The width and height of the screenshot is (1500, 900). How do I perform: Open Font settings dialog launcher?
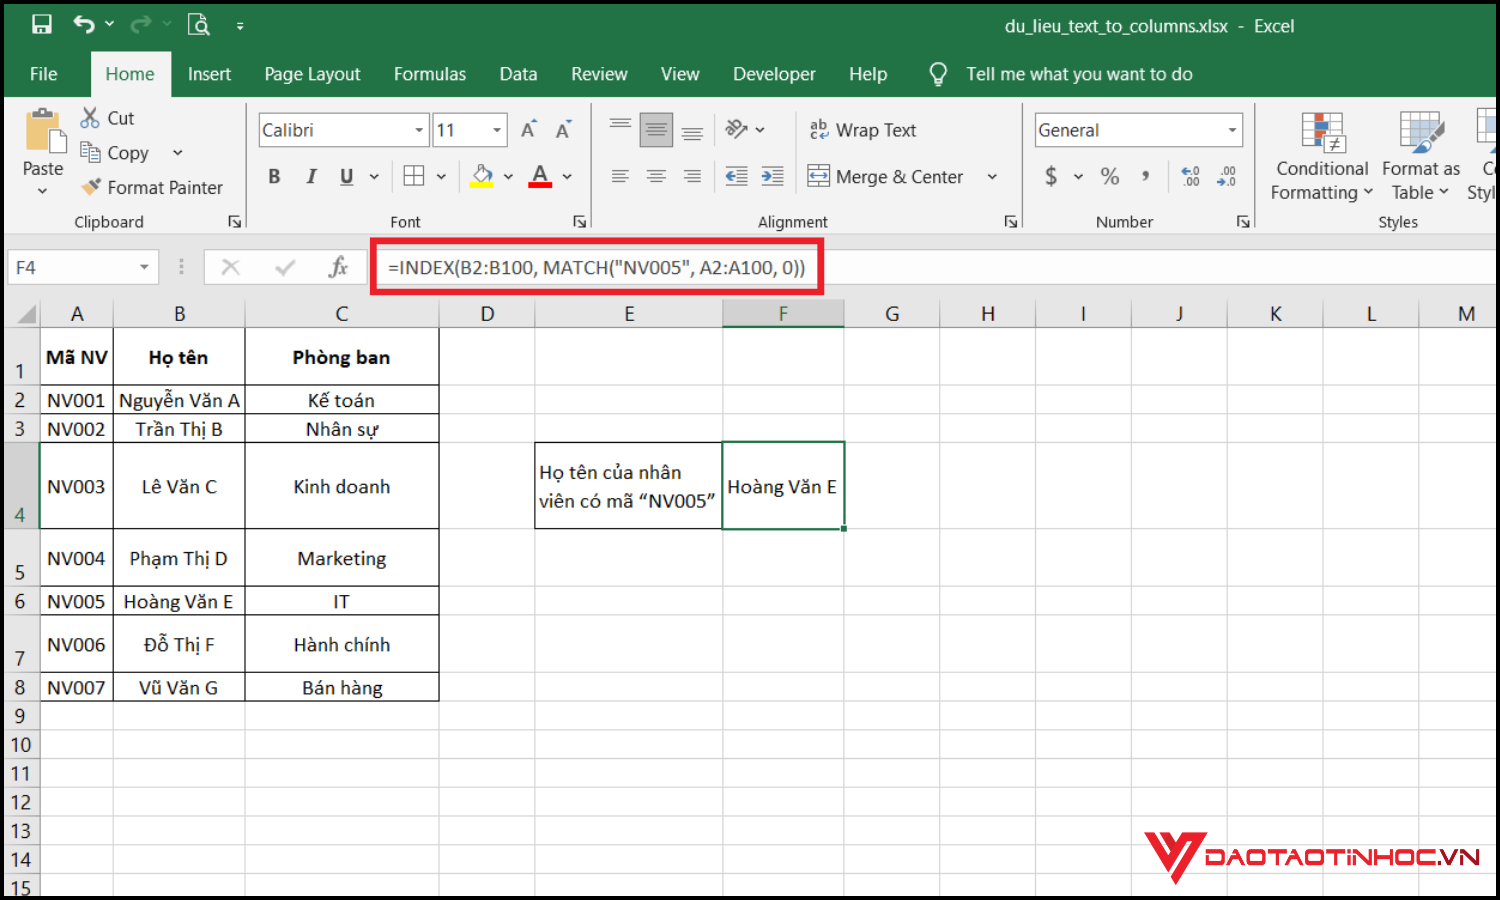(x=579, y=222)
